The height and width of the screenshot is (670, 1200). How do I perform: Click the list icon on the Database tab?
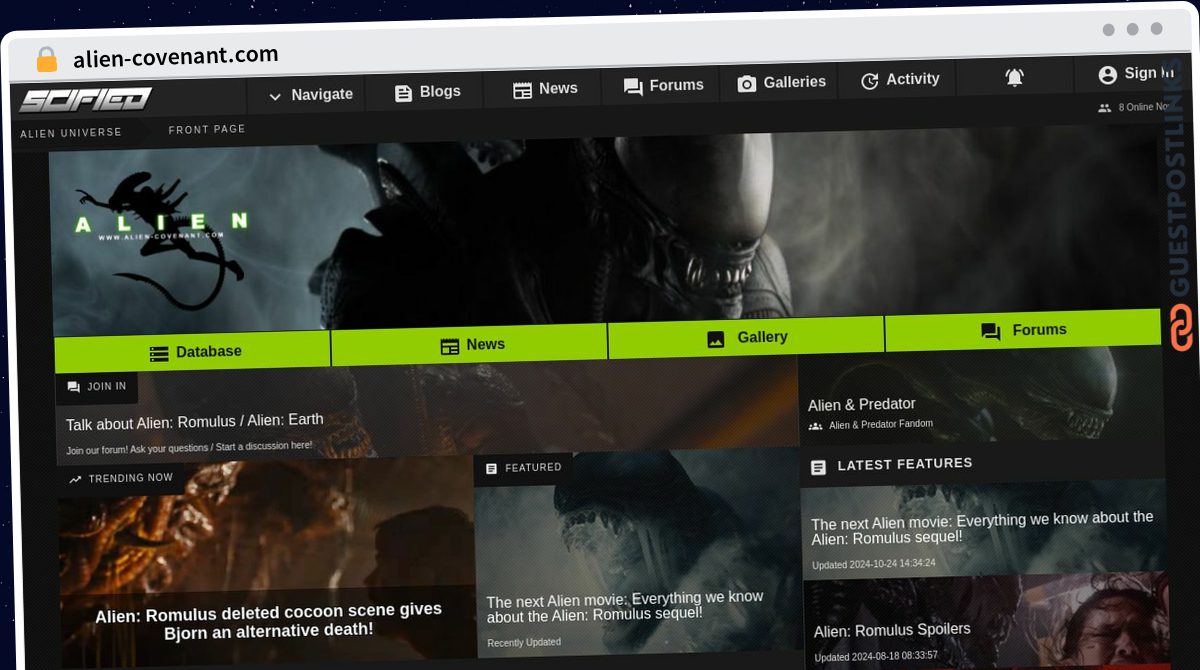coord(159,353)
